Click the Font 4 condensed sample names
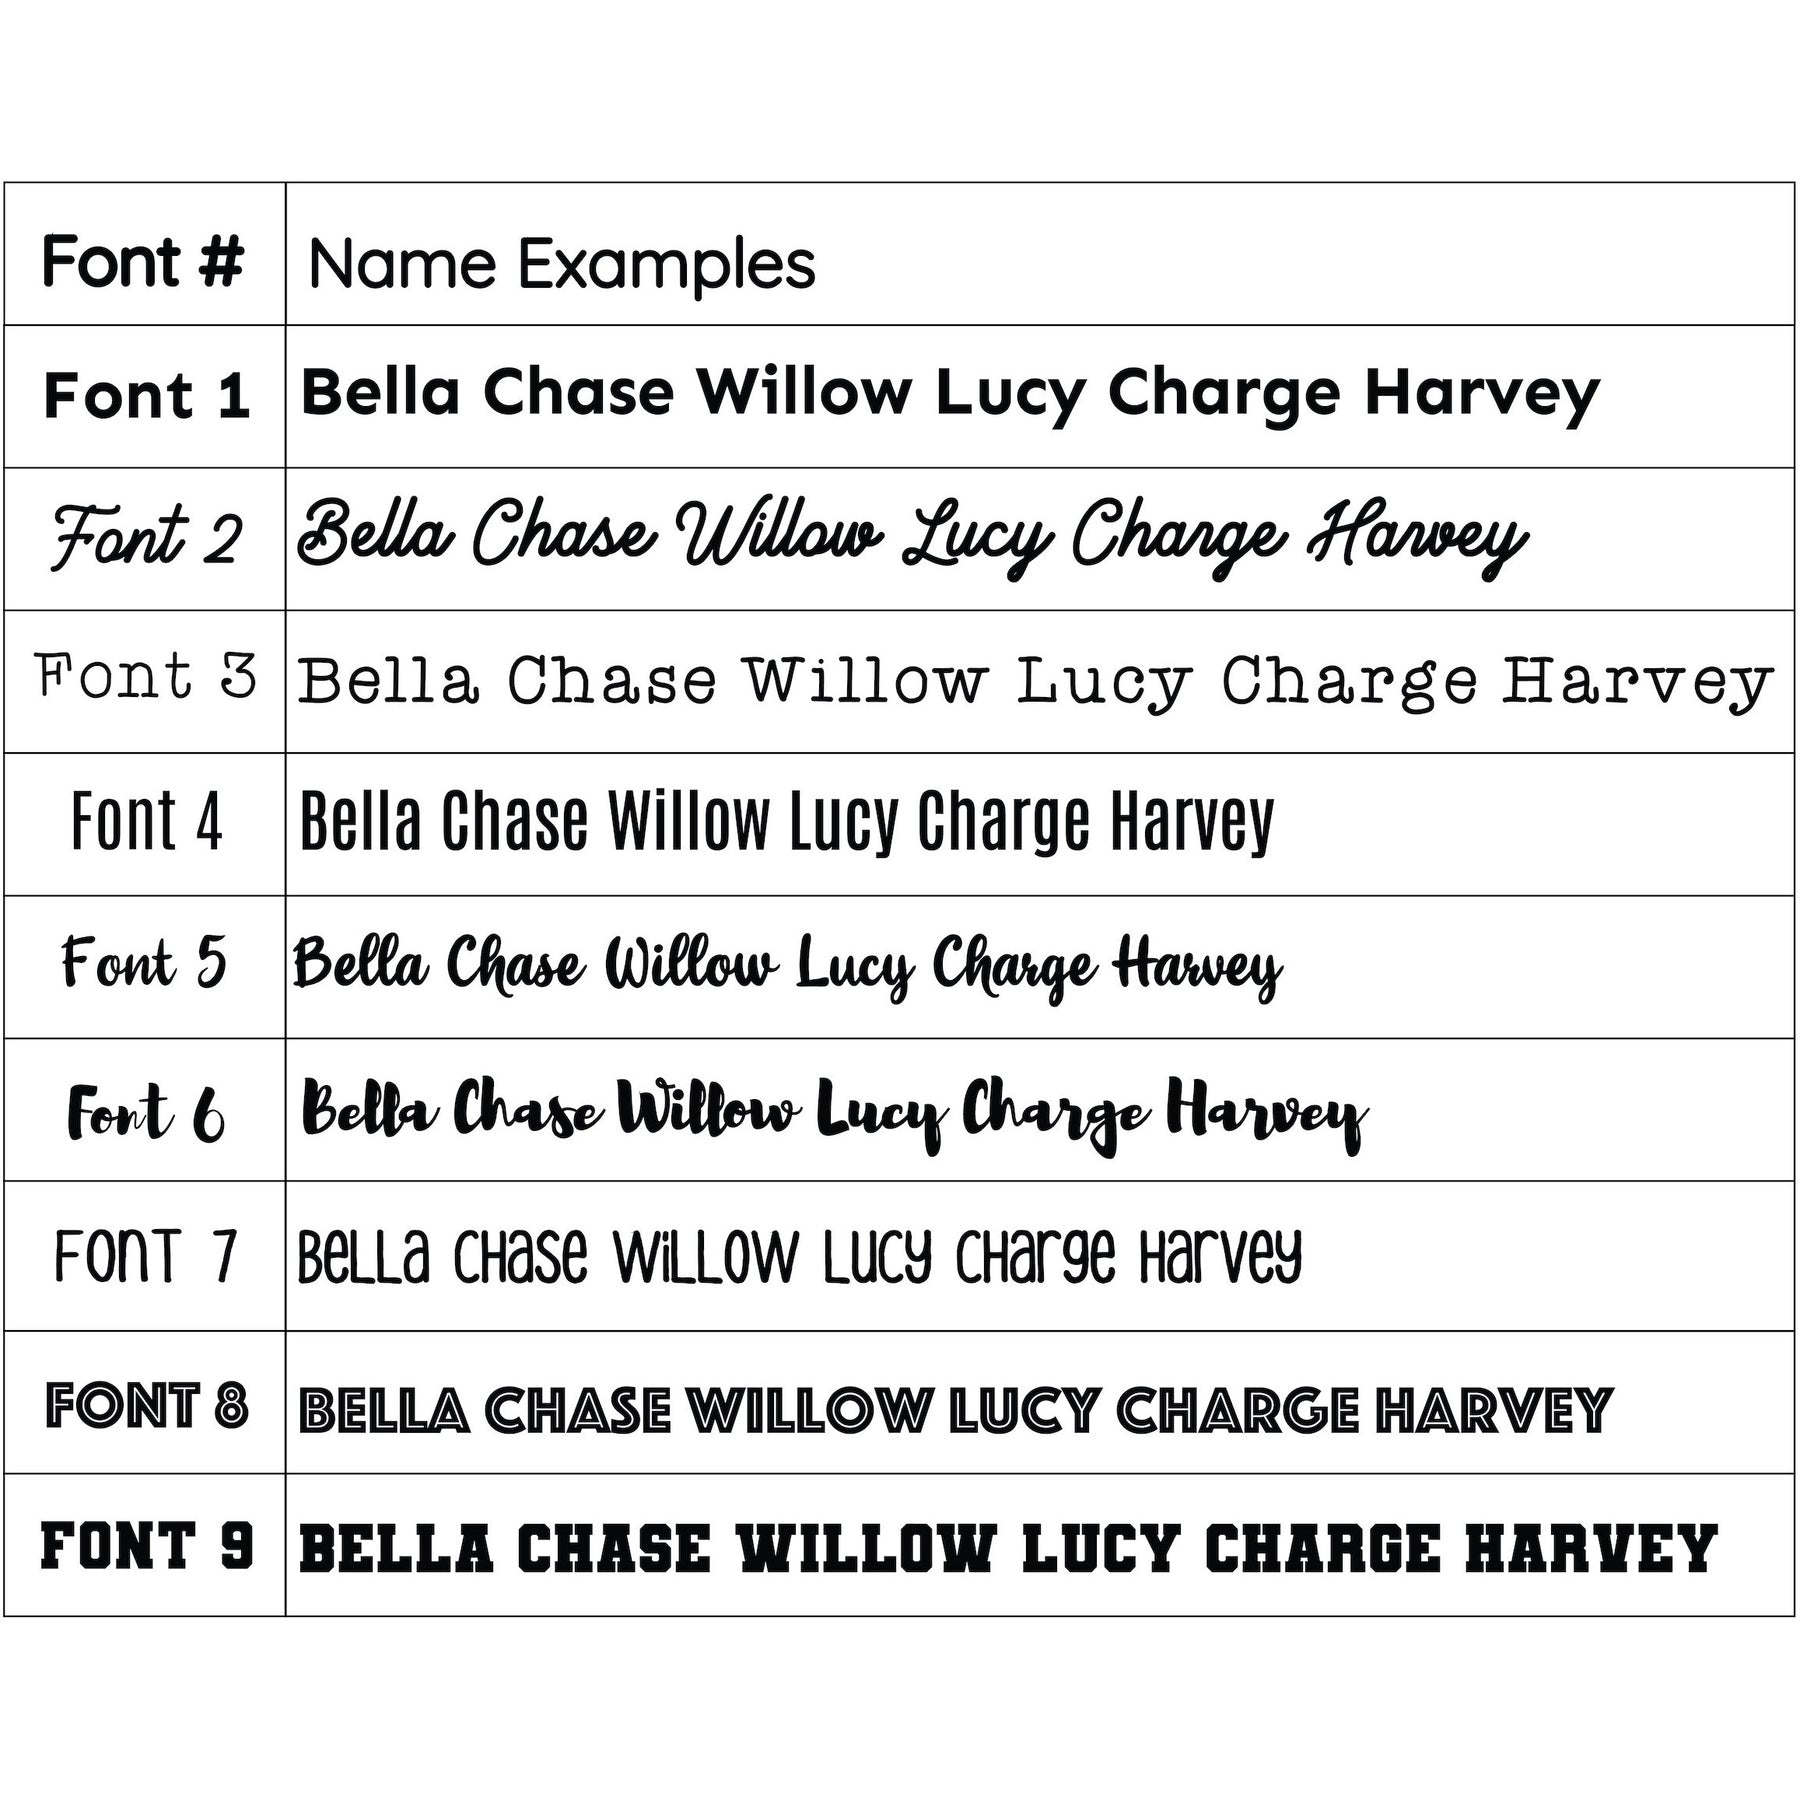This screenshot has width=1800, height=1800. click(x=787, y=823)
